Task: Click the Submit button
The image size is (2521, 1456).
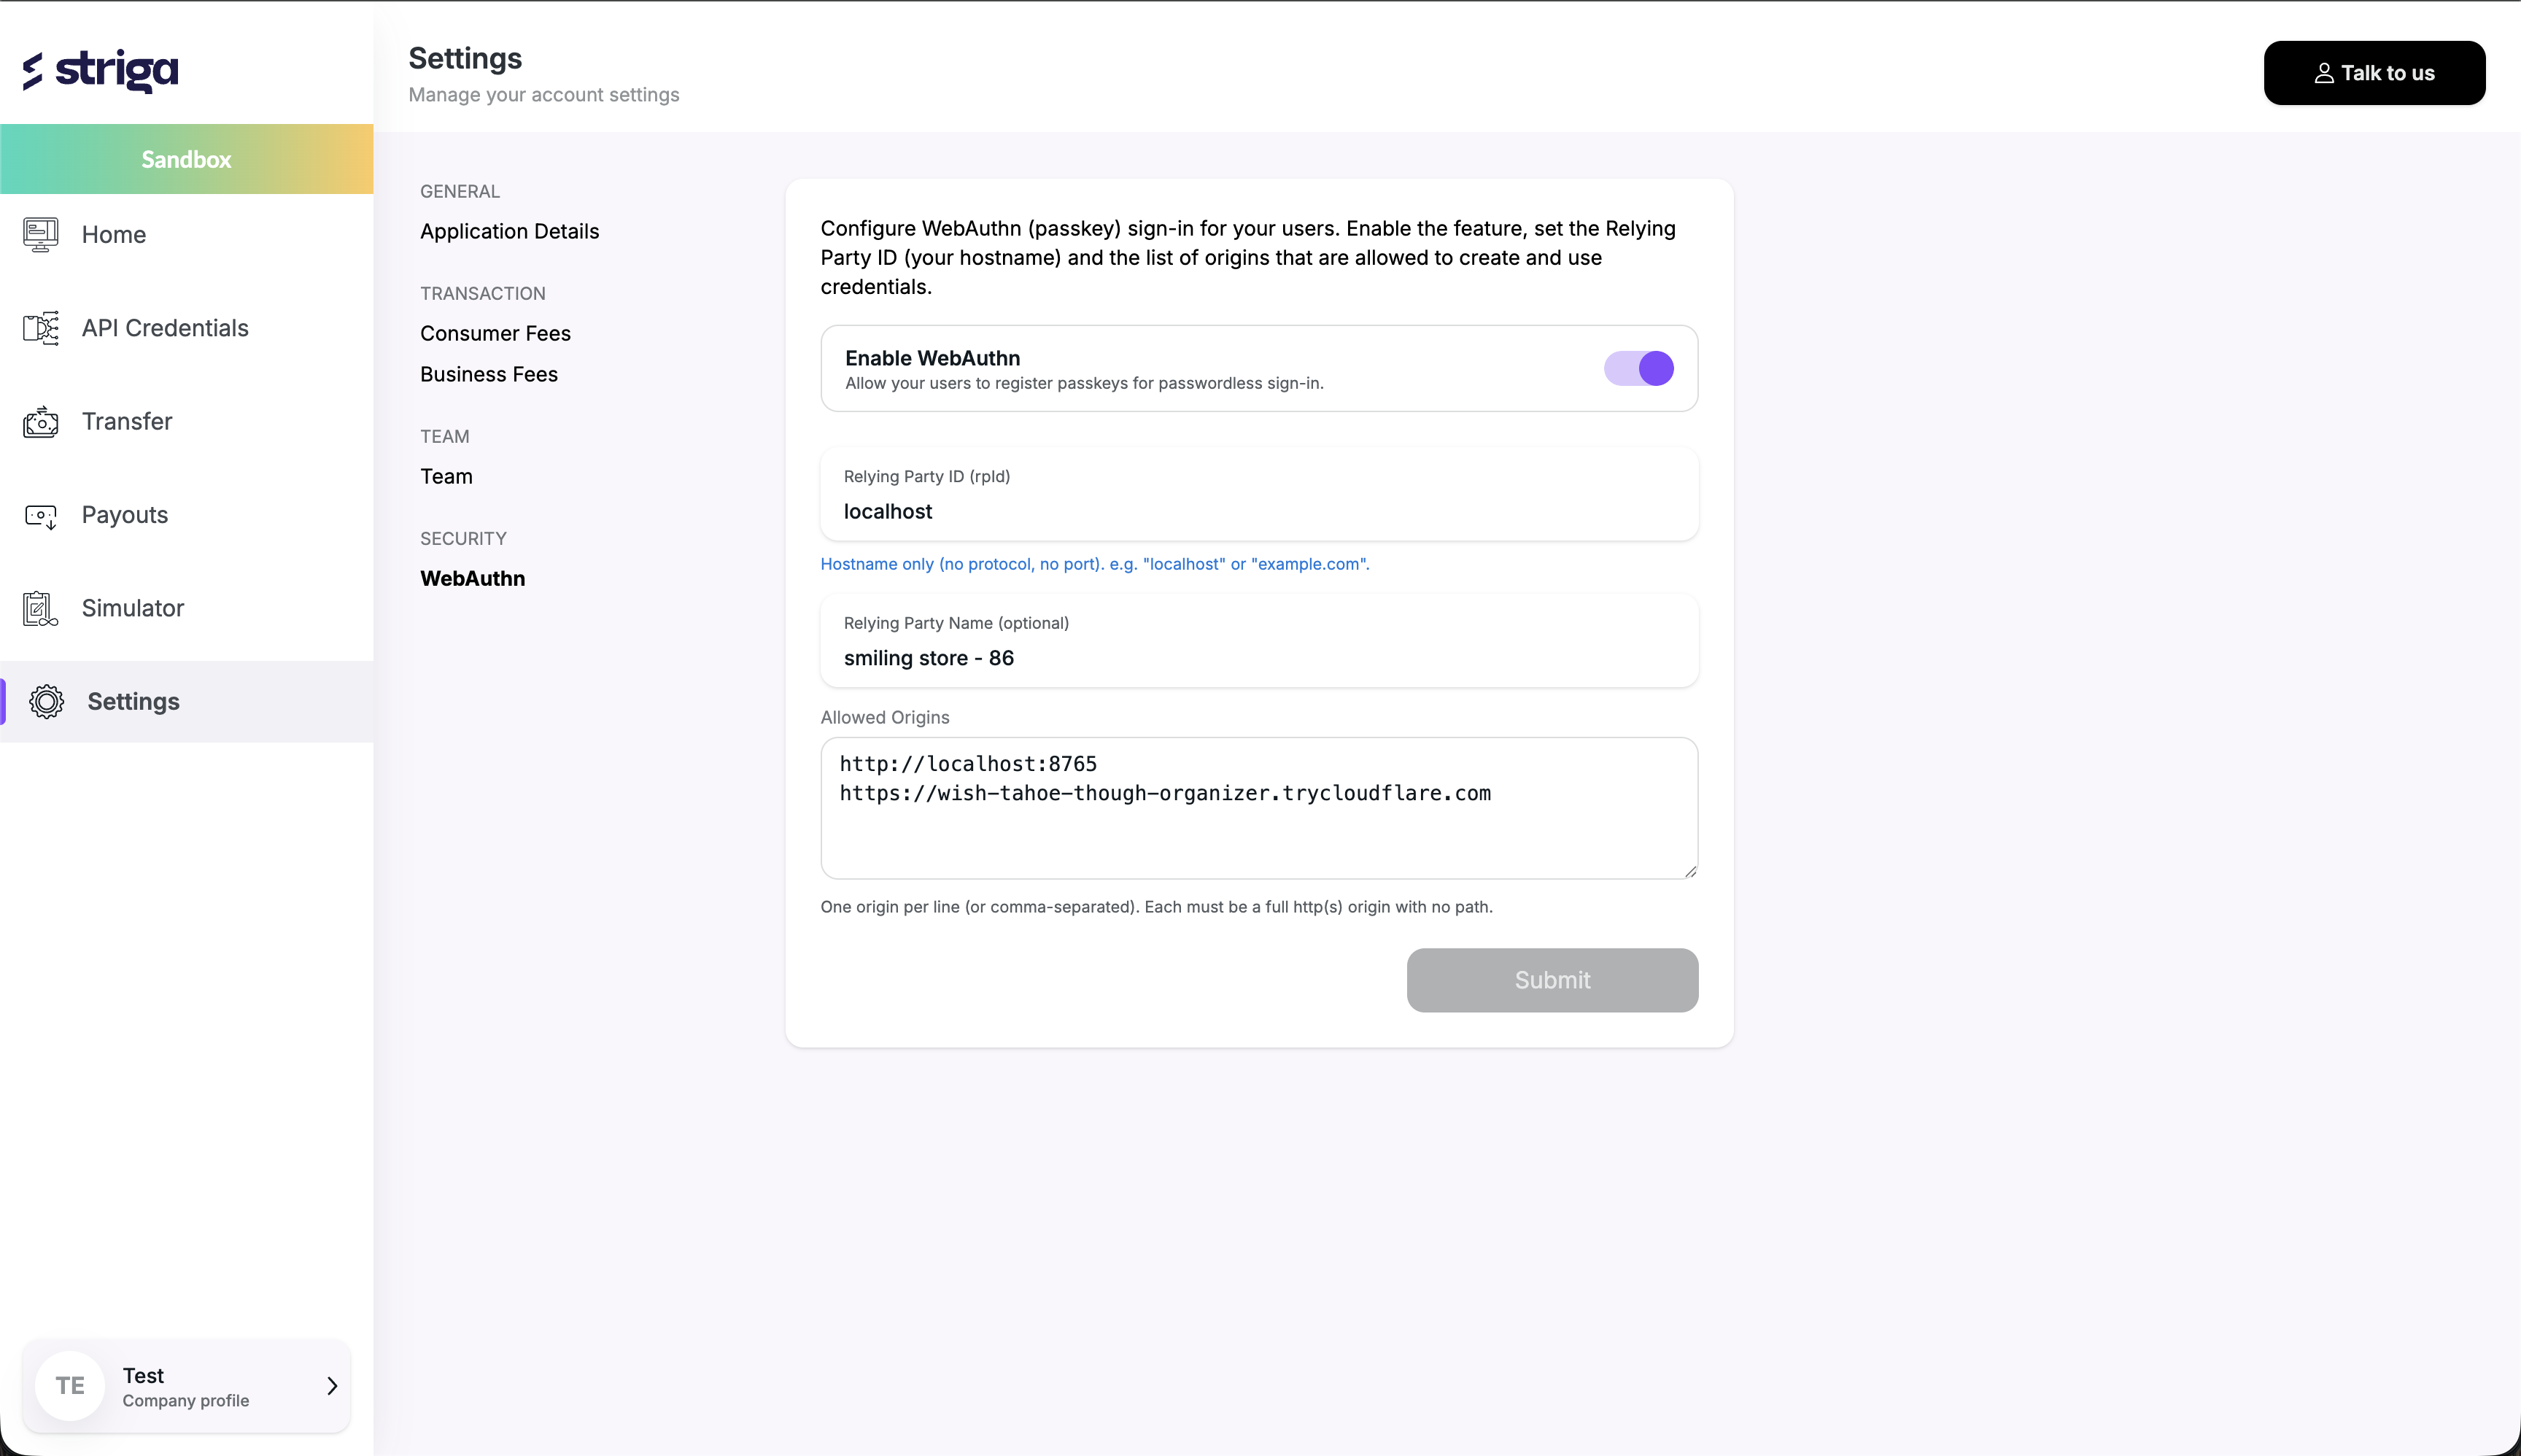Action: (x=1552, y=980)
